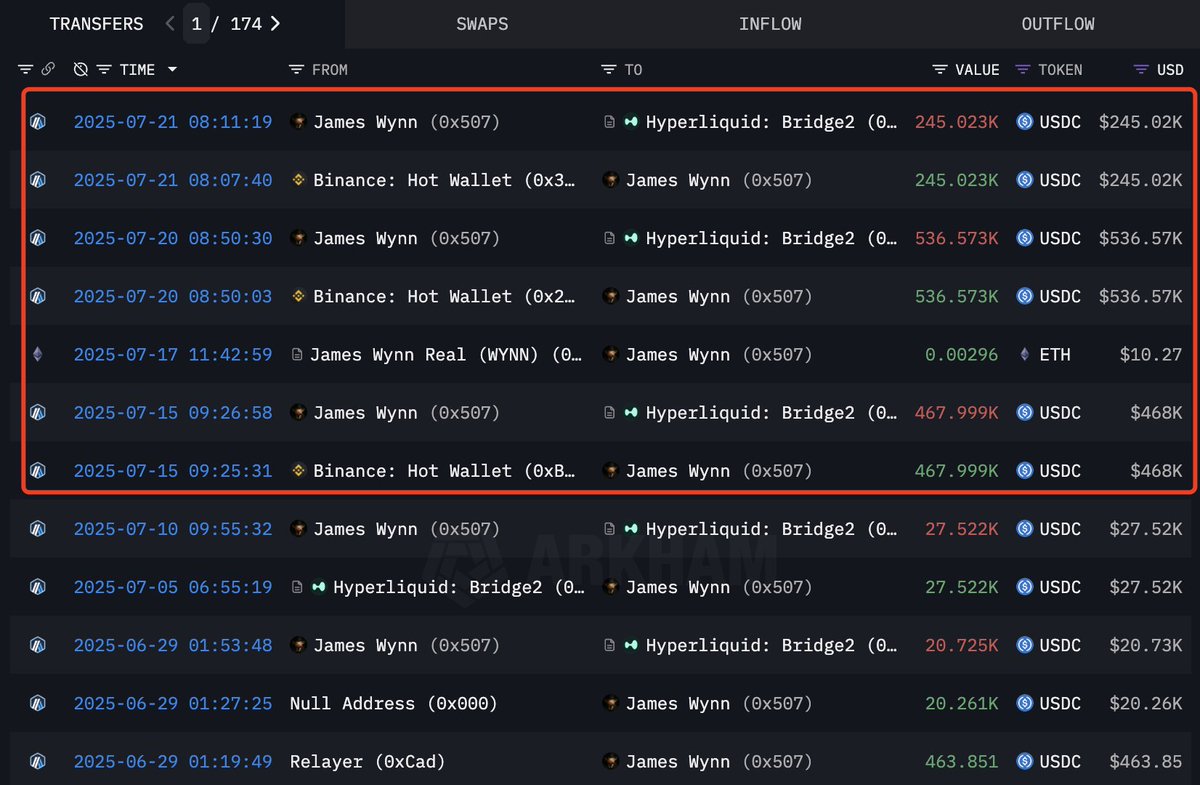Click the USDC token icon in the 01:19:49 row
This screenshot has height=785, width=1200.
(1024, 761)
